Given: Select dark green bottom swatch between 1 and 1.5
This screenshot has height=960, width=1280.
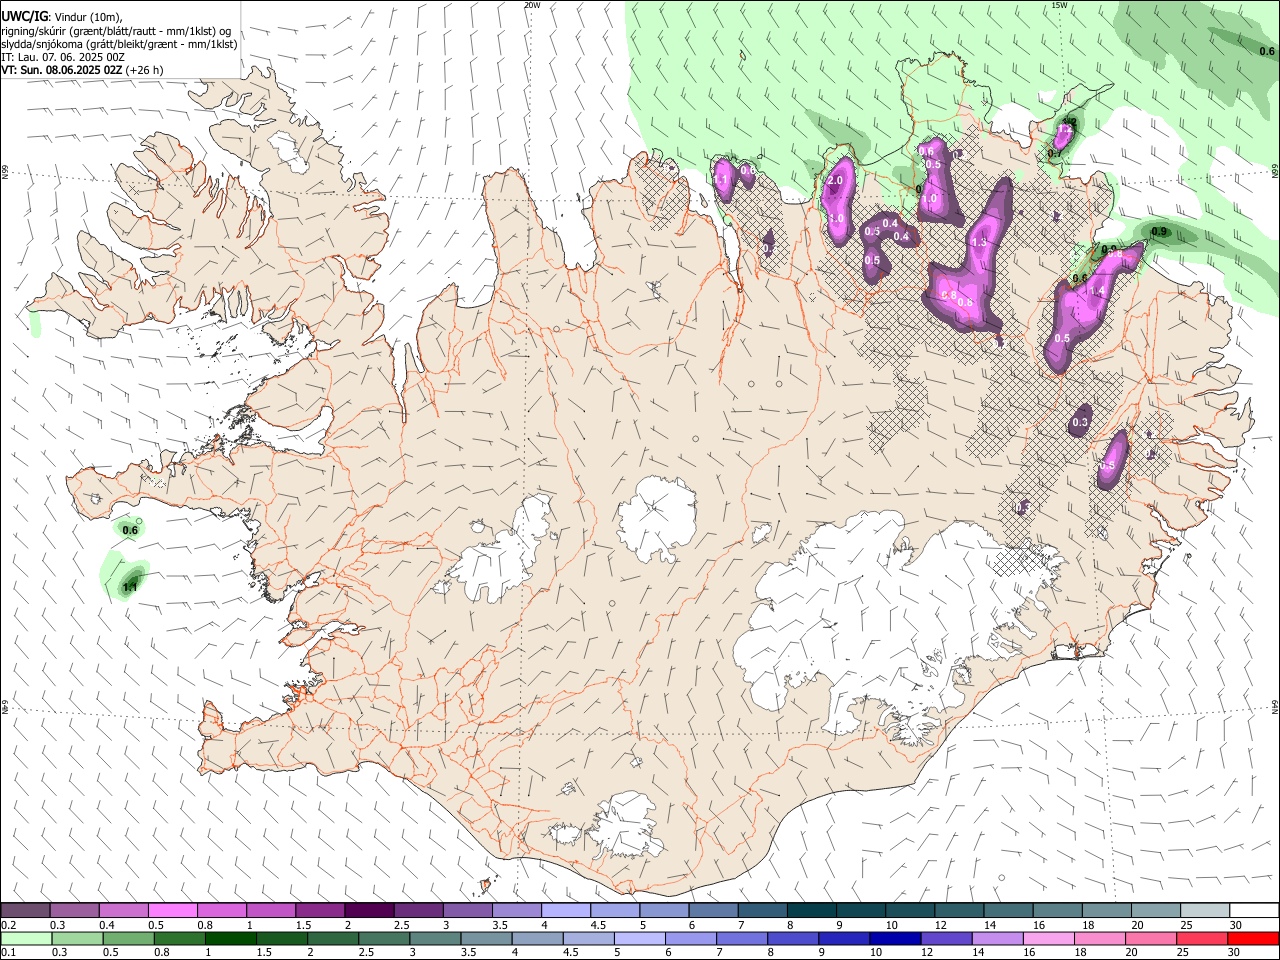Looking at the screenshot, I should [x=231, y=938].
